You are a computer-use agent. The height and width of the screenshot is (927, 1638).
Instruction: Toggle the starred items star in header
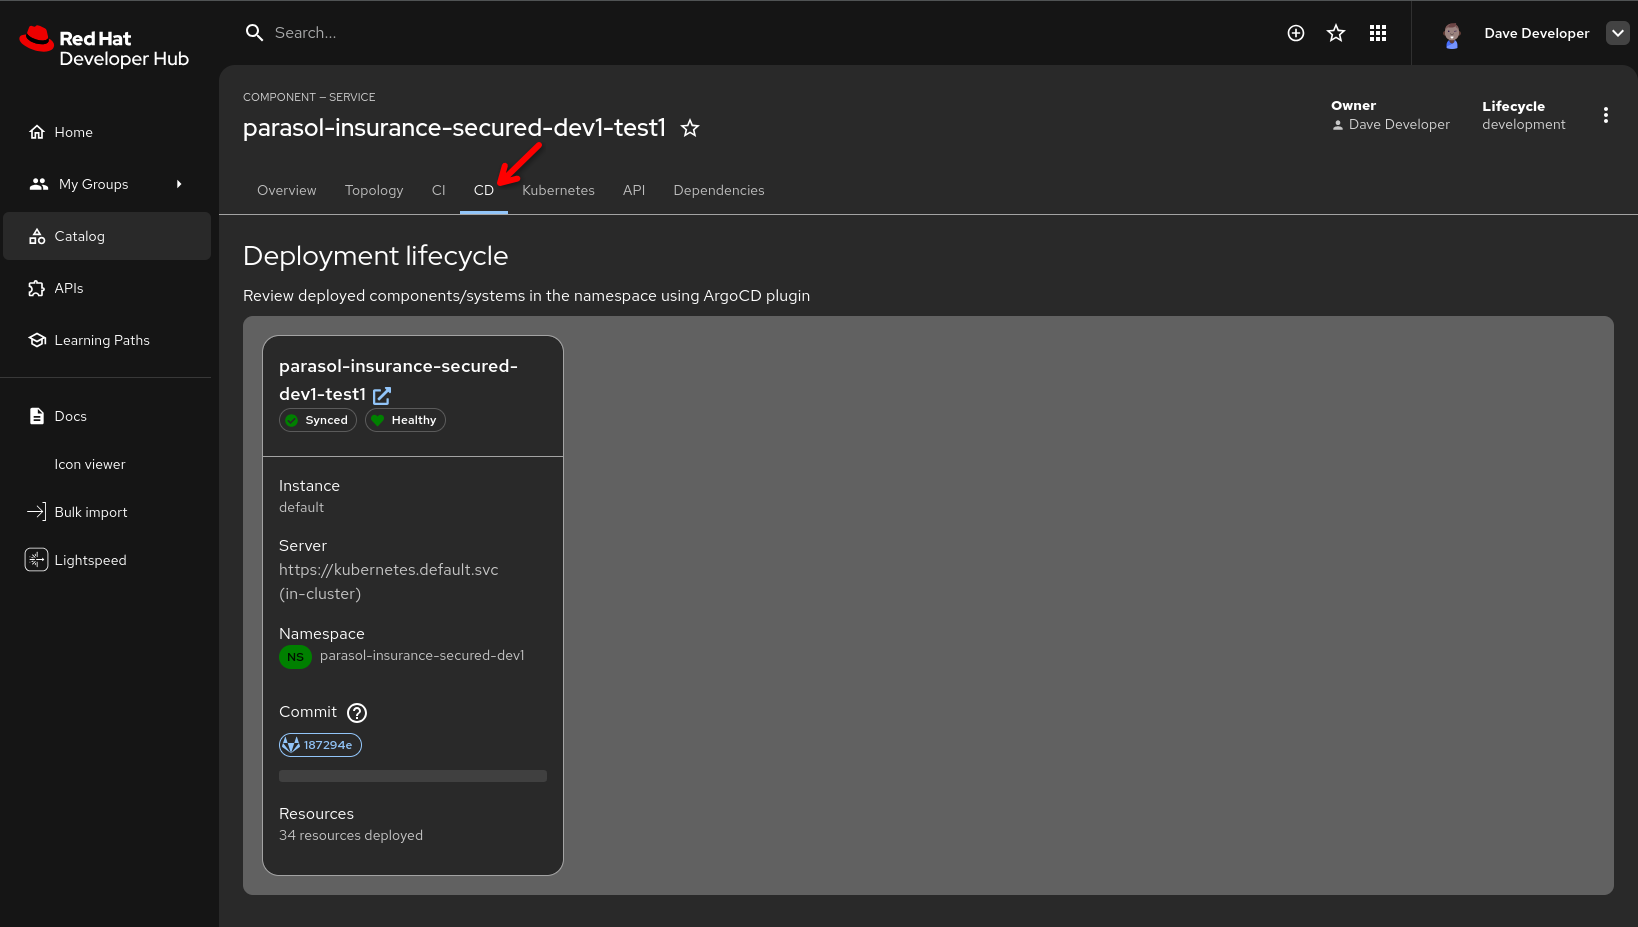(x=1336, y=33)
